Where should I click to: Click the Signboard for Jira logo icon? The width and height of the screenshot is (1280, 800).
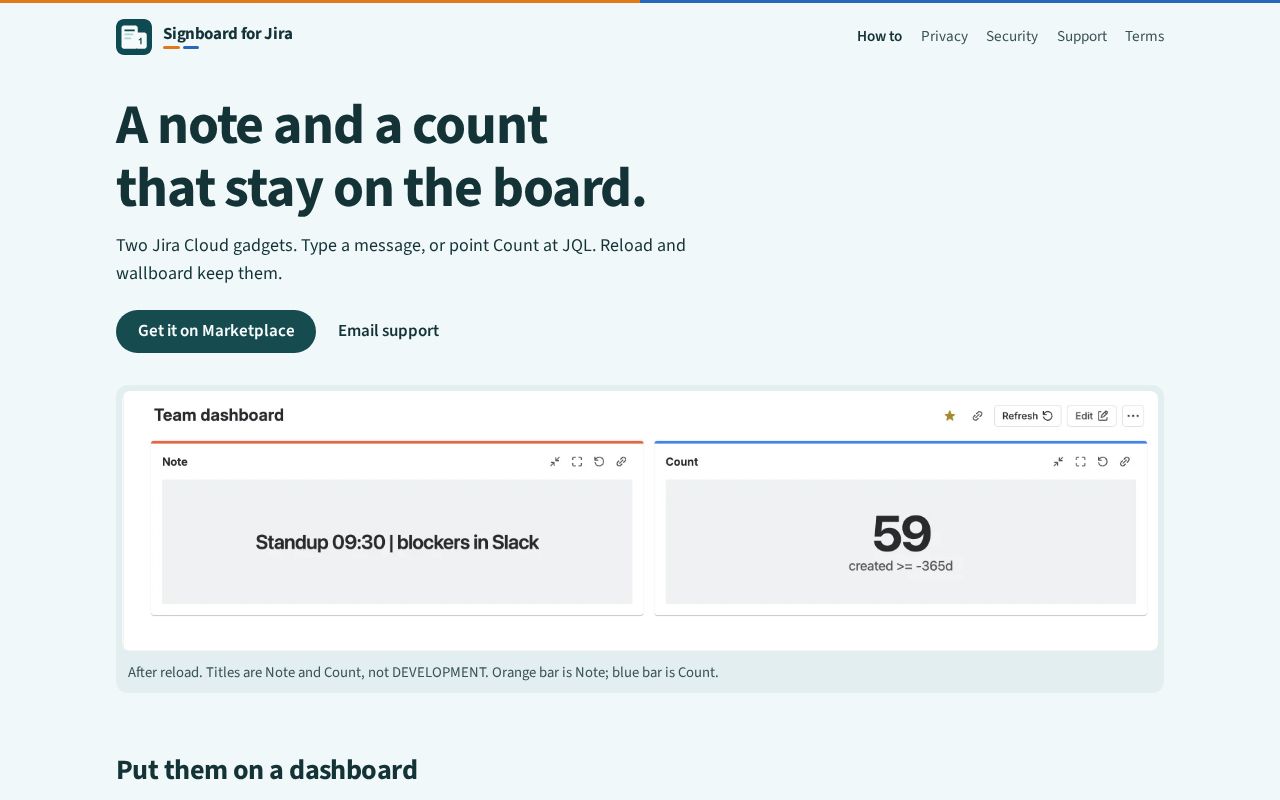pos(134,37)
